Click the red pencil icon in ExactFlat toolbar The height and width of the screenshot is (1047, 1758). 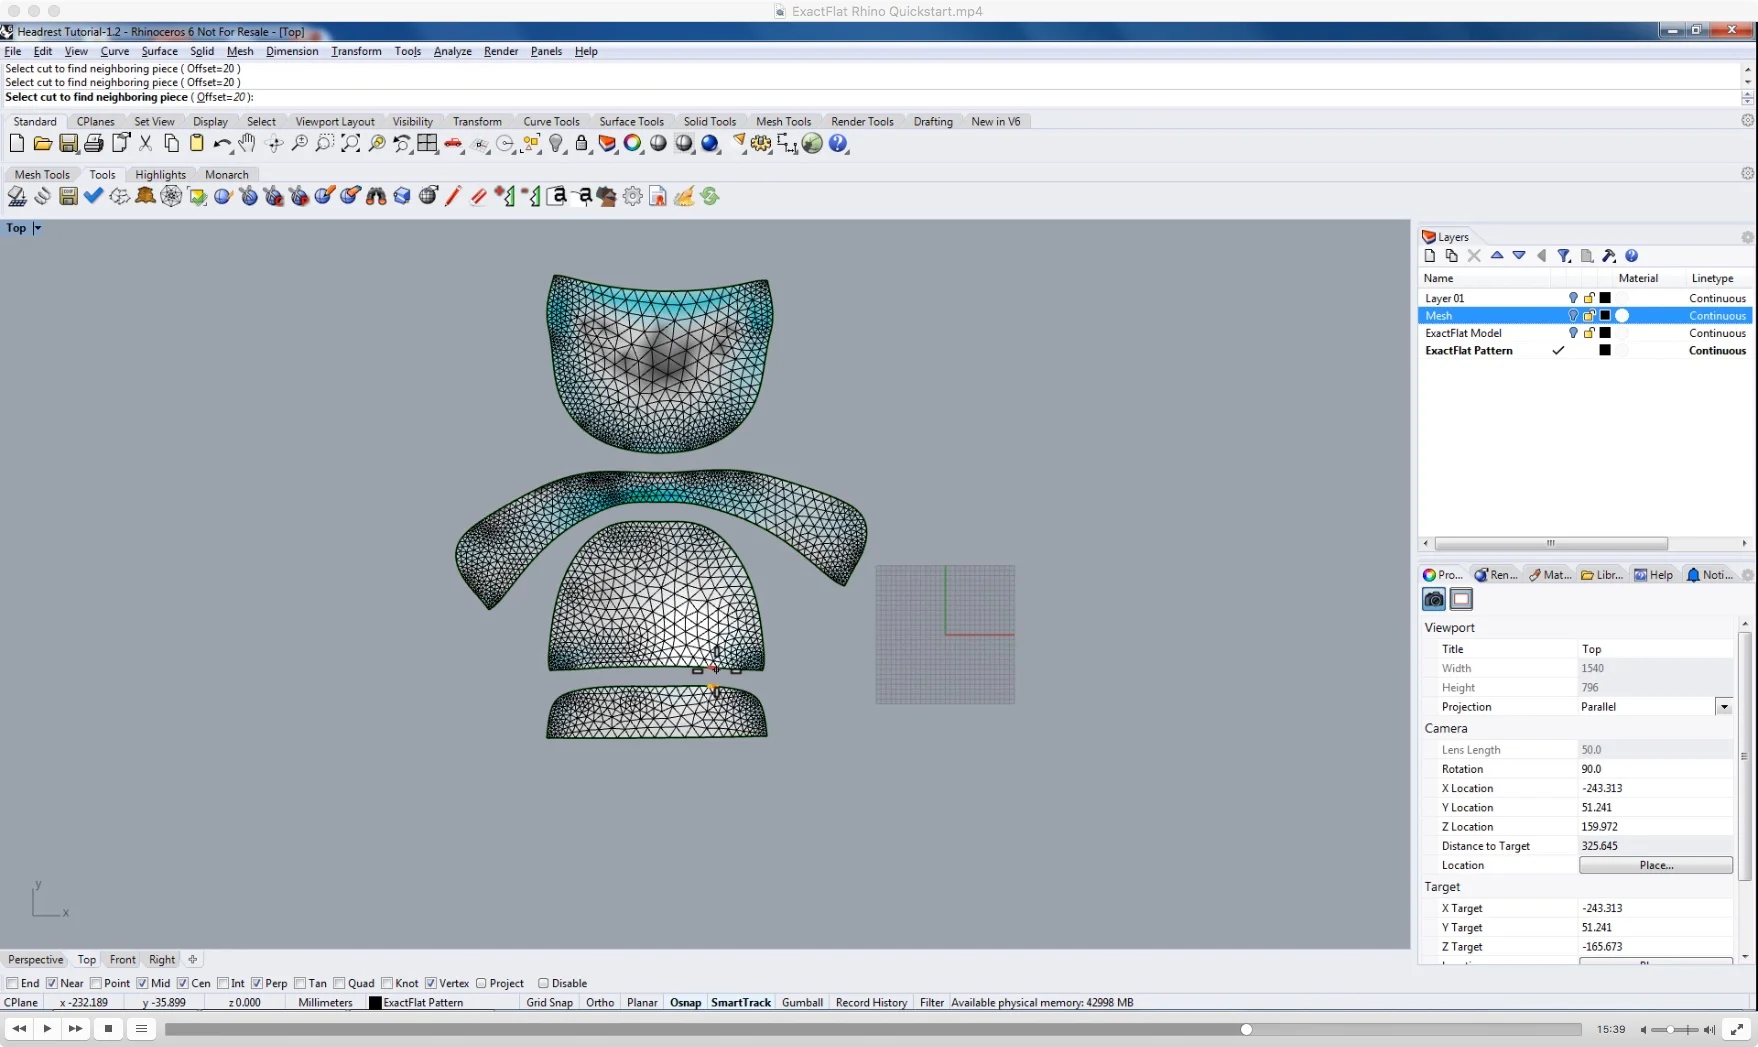click(x=453, y=196)
